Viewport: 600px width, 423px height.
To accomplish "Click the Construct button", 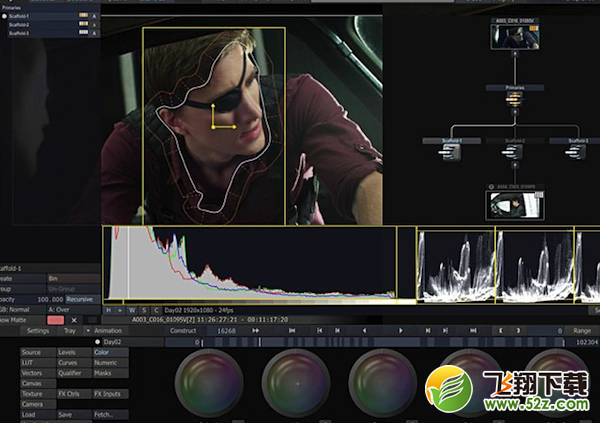I will click(x=183, y=330).
